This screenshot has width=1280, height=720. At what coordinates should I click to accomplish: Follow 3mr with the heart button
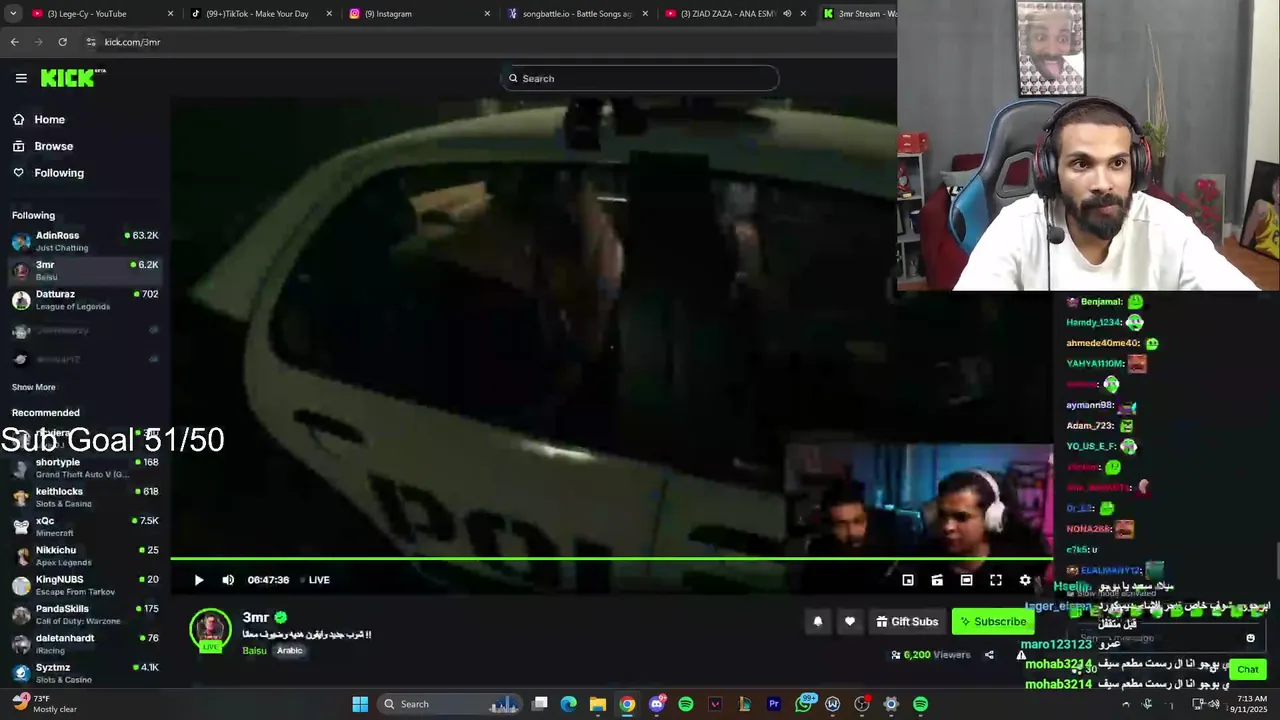(850, 622)
